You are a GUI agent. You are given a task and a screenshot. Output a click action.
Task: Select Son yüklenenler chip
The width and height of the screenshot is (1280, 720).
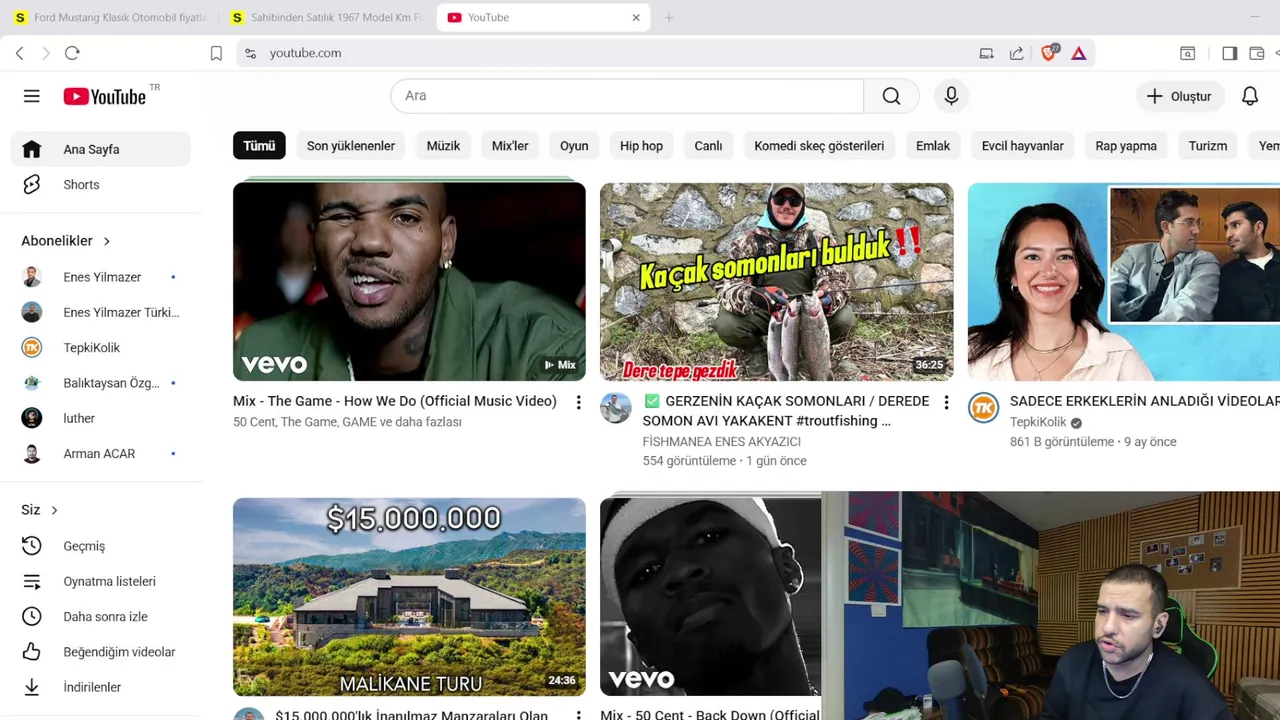tap(351, 146)
